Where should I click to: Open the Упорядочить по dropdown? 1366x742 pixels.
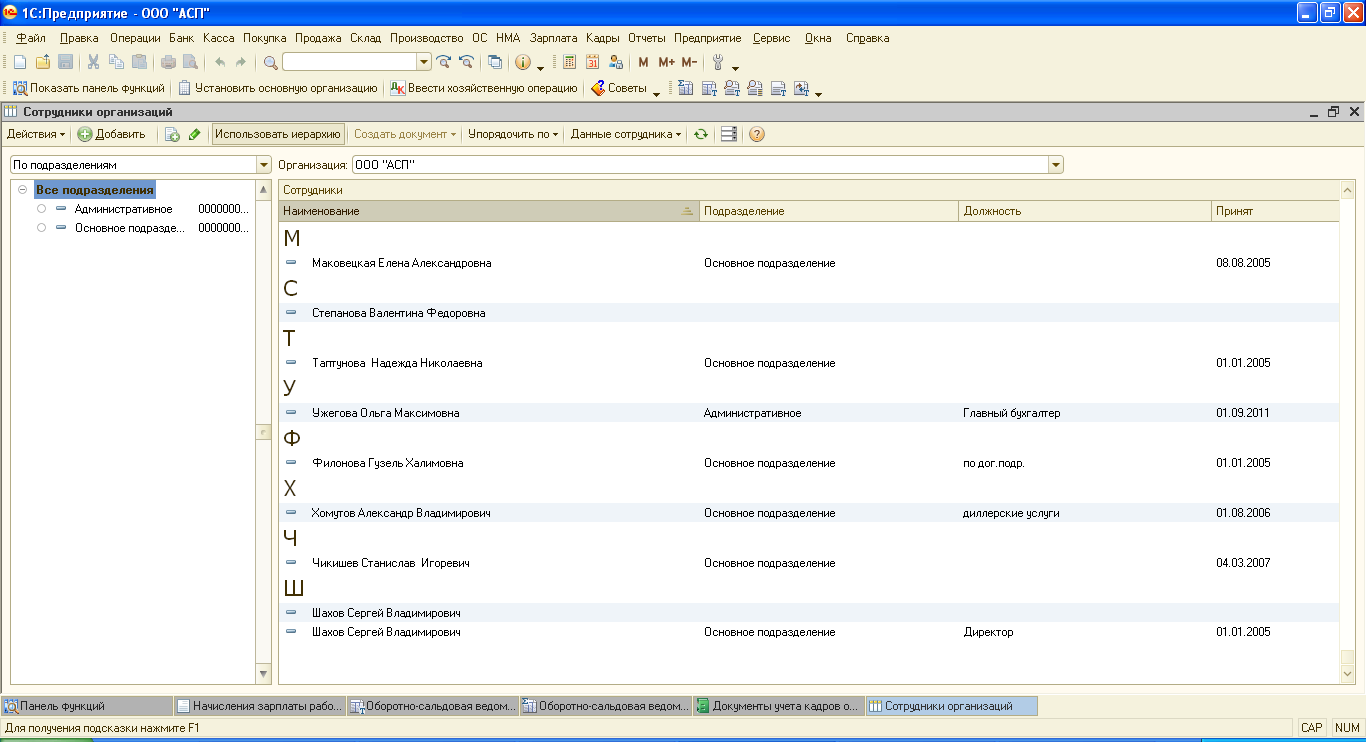(x=514, y=134)
